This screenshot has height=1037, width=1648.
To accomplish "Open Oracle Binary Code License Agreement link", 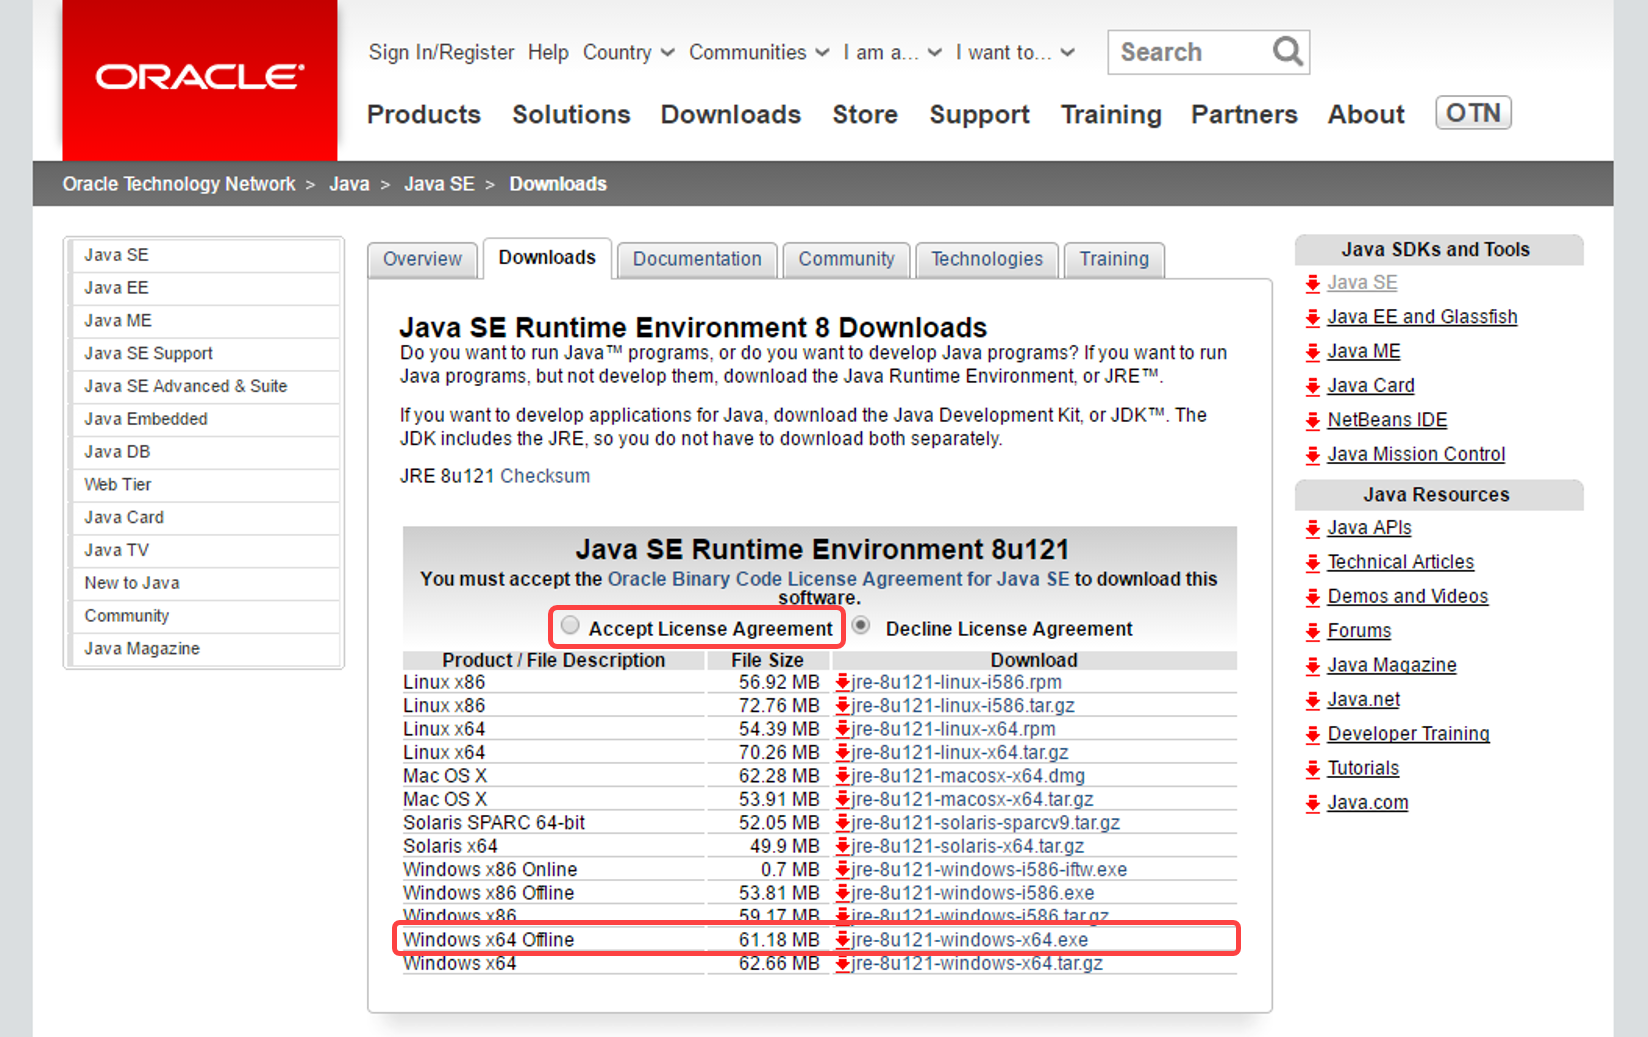I will tap(838, 579).
